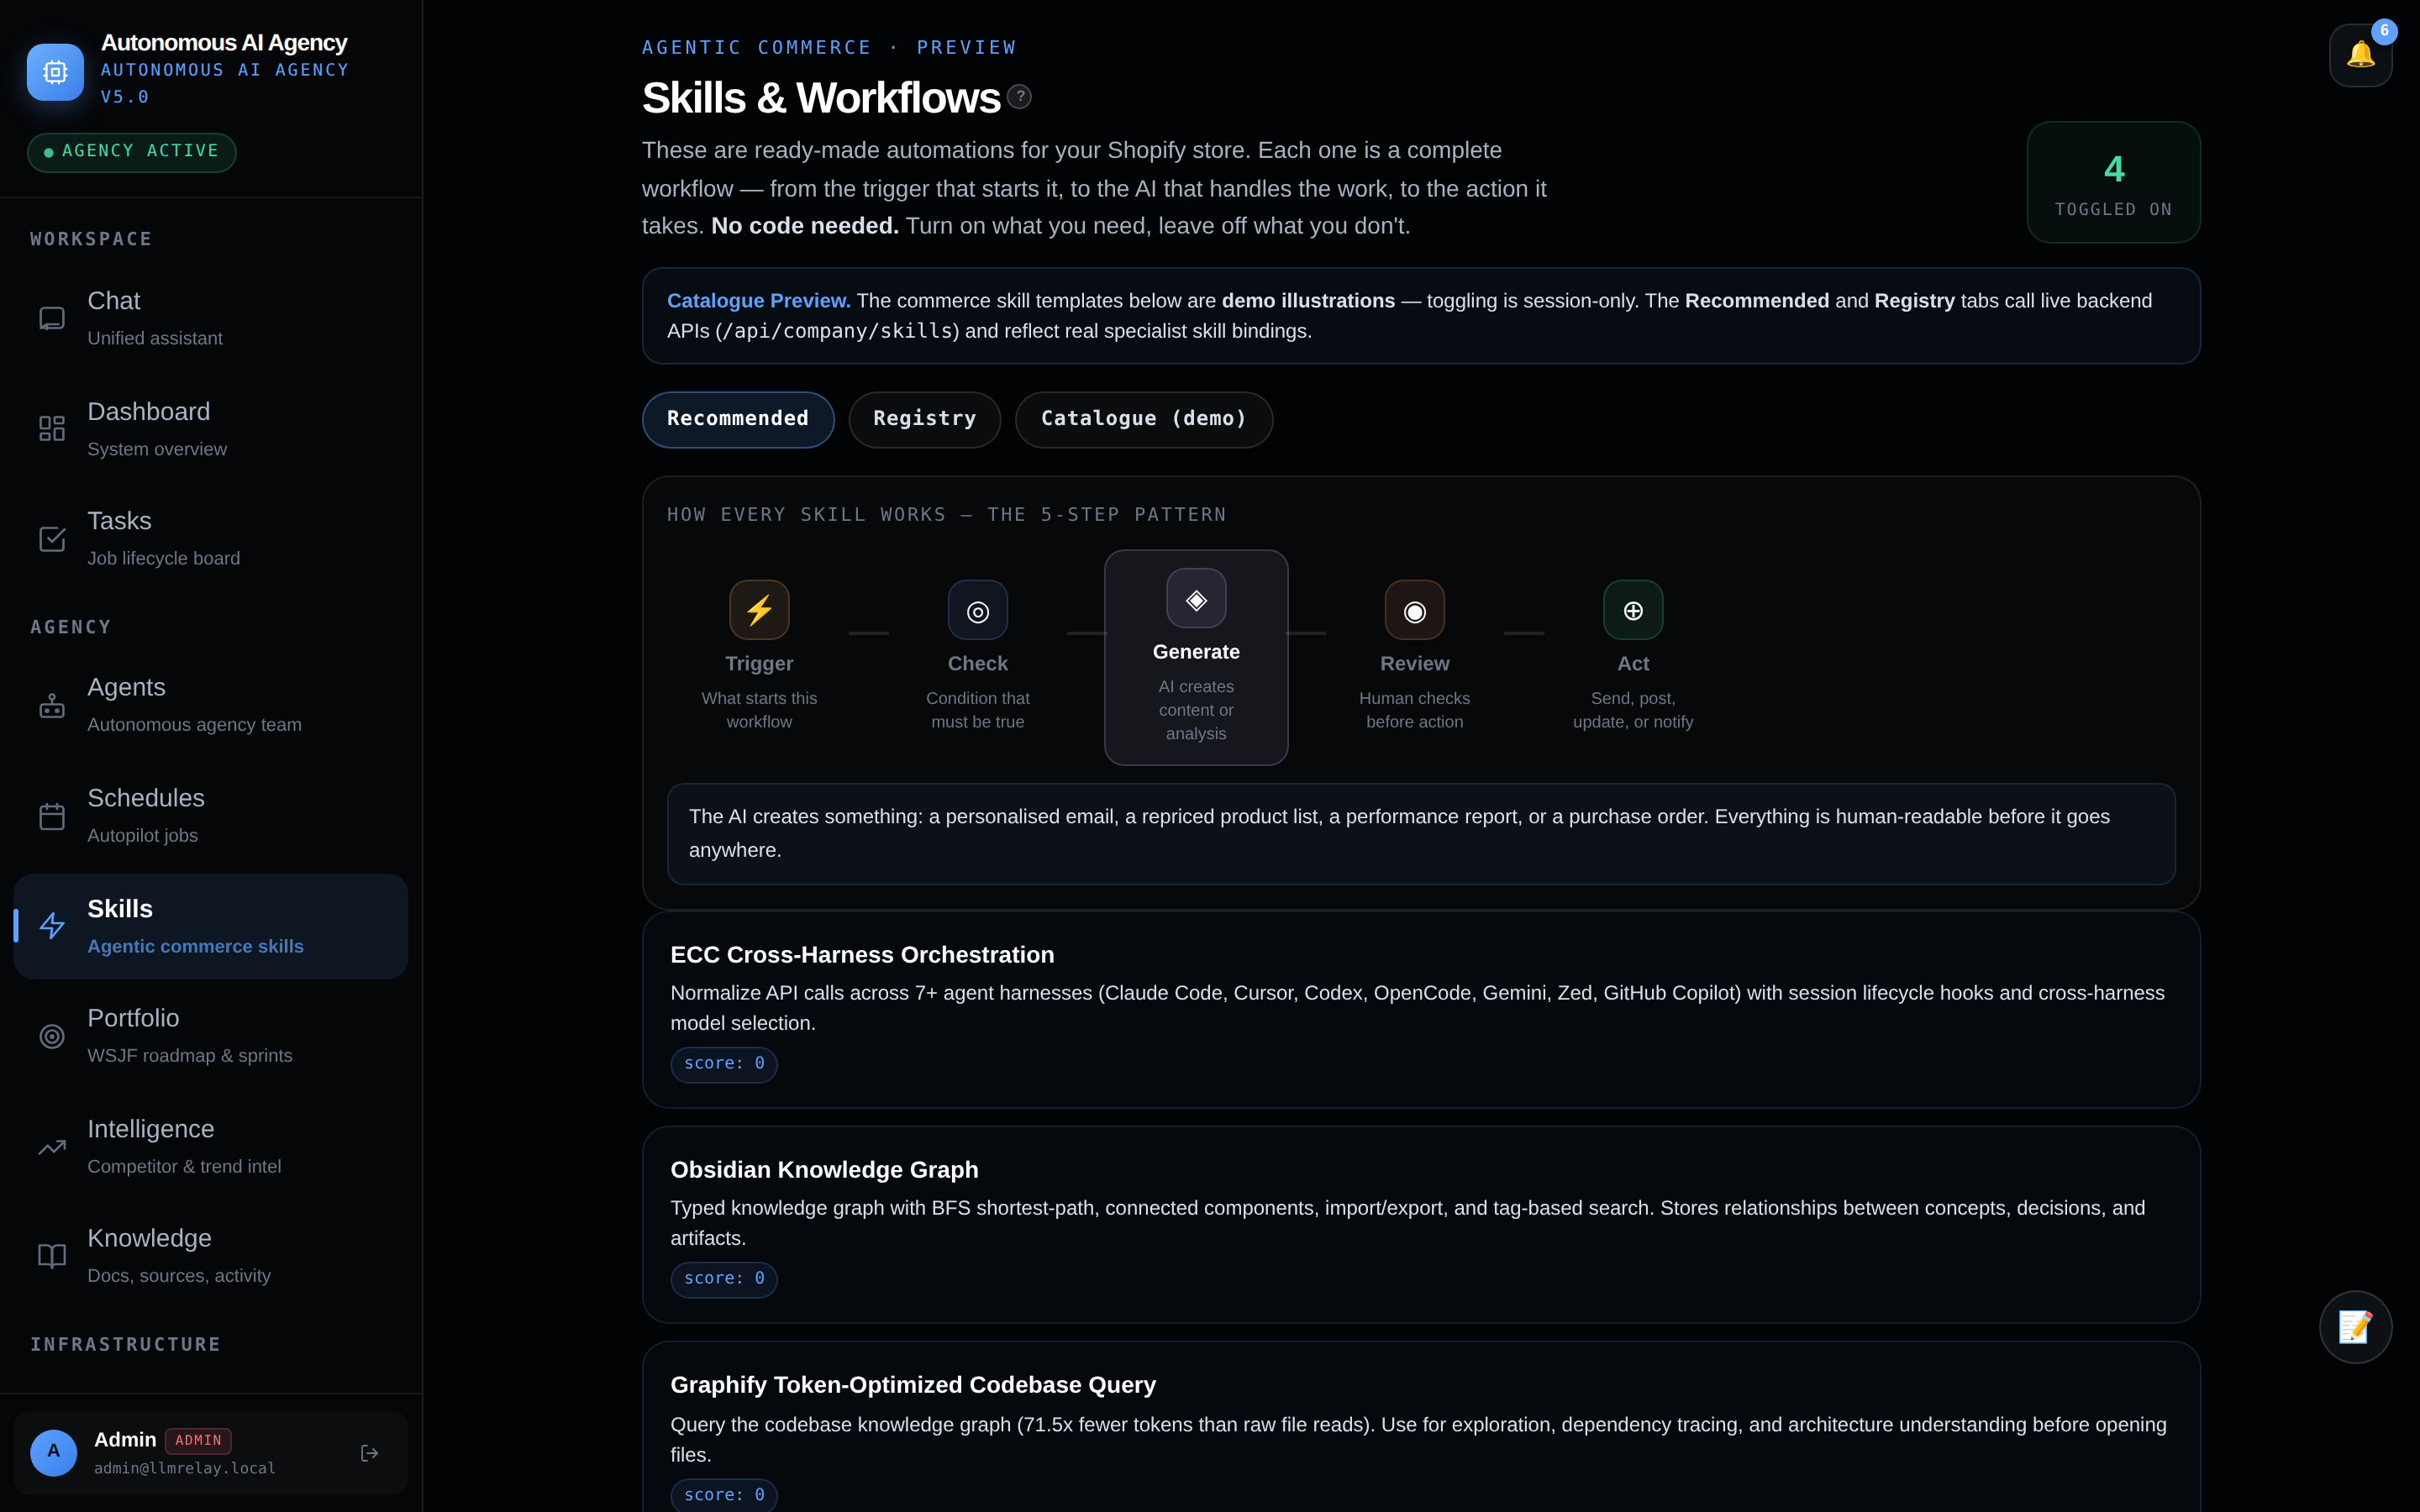Click the Chat speech bubble icon
This screenshot has height=1512, width=2420.
click(x=52, y=318)
